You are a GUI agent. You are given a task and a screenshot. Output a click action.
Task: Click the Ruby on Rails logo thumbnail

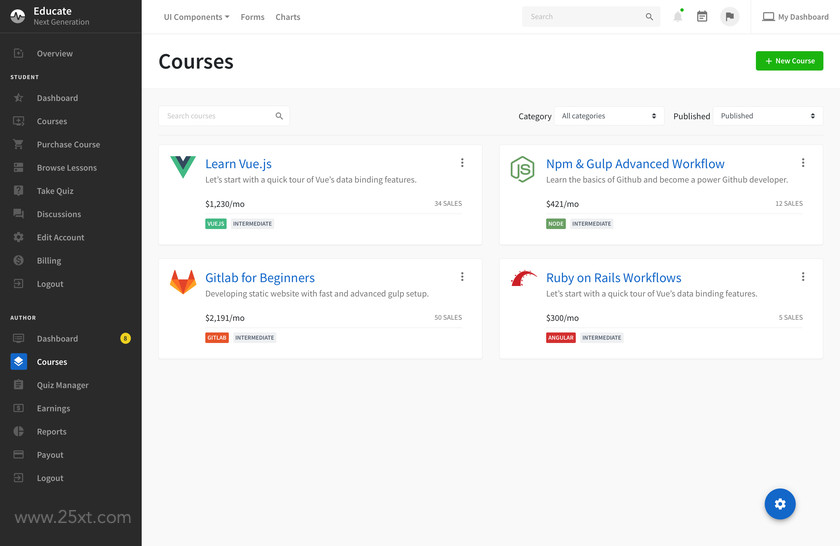click(523, 278)
